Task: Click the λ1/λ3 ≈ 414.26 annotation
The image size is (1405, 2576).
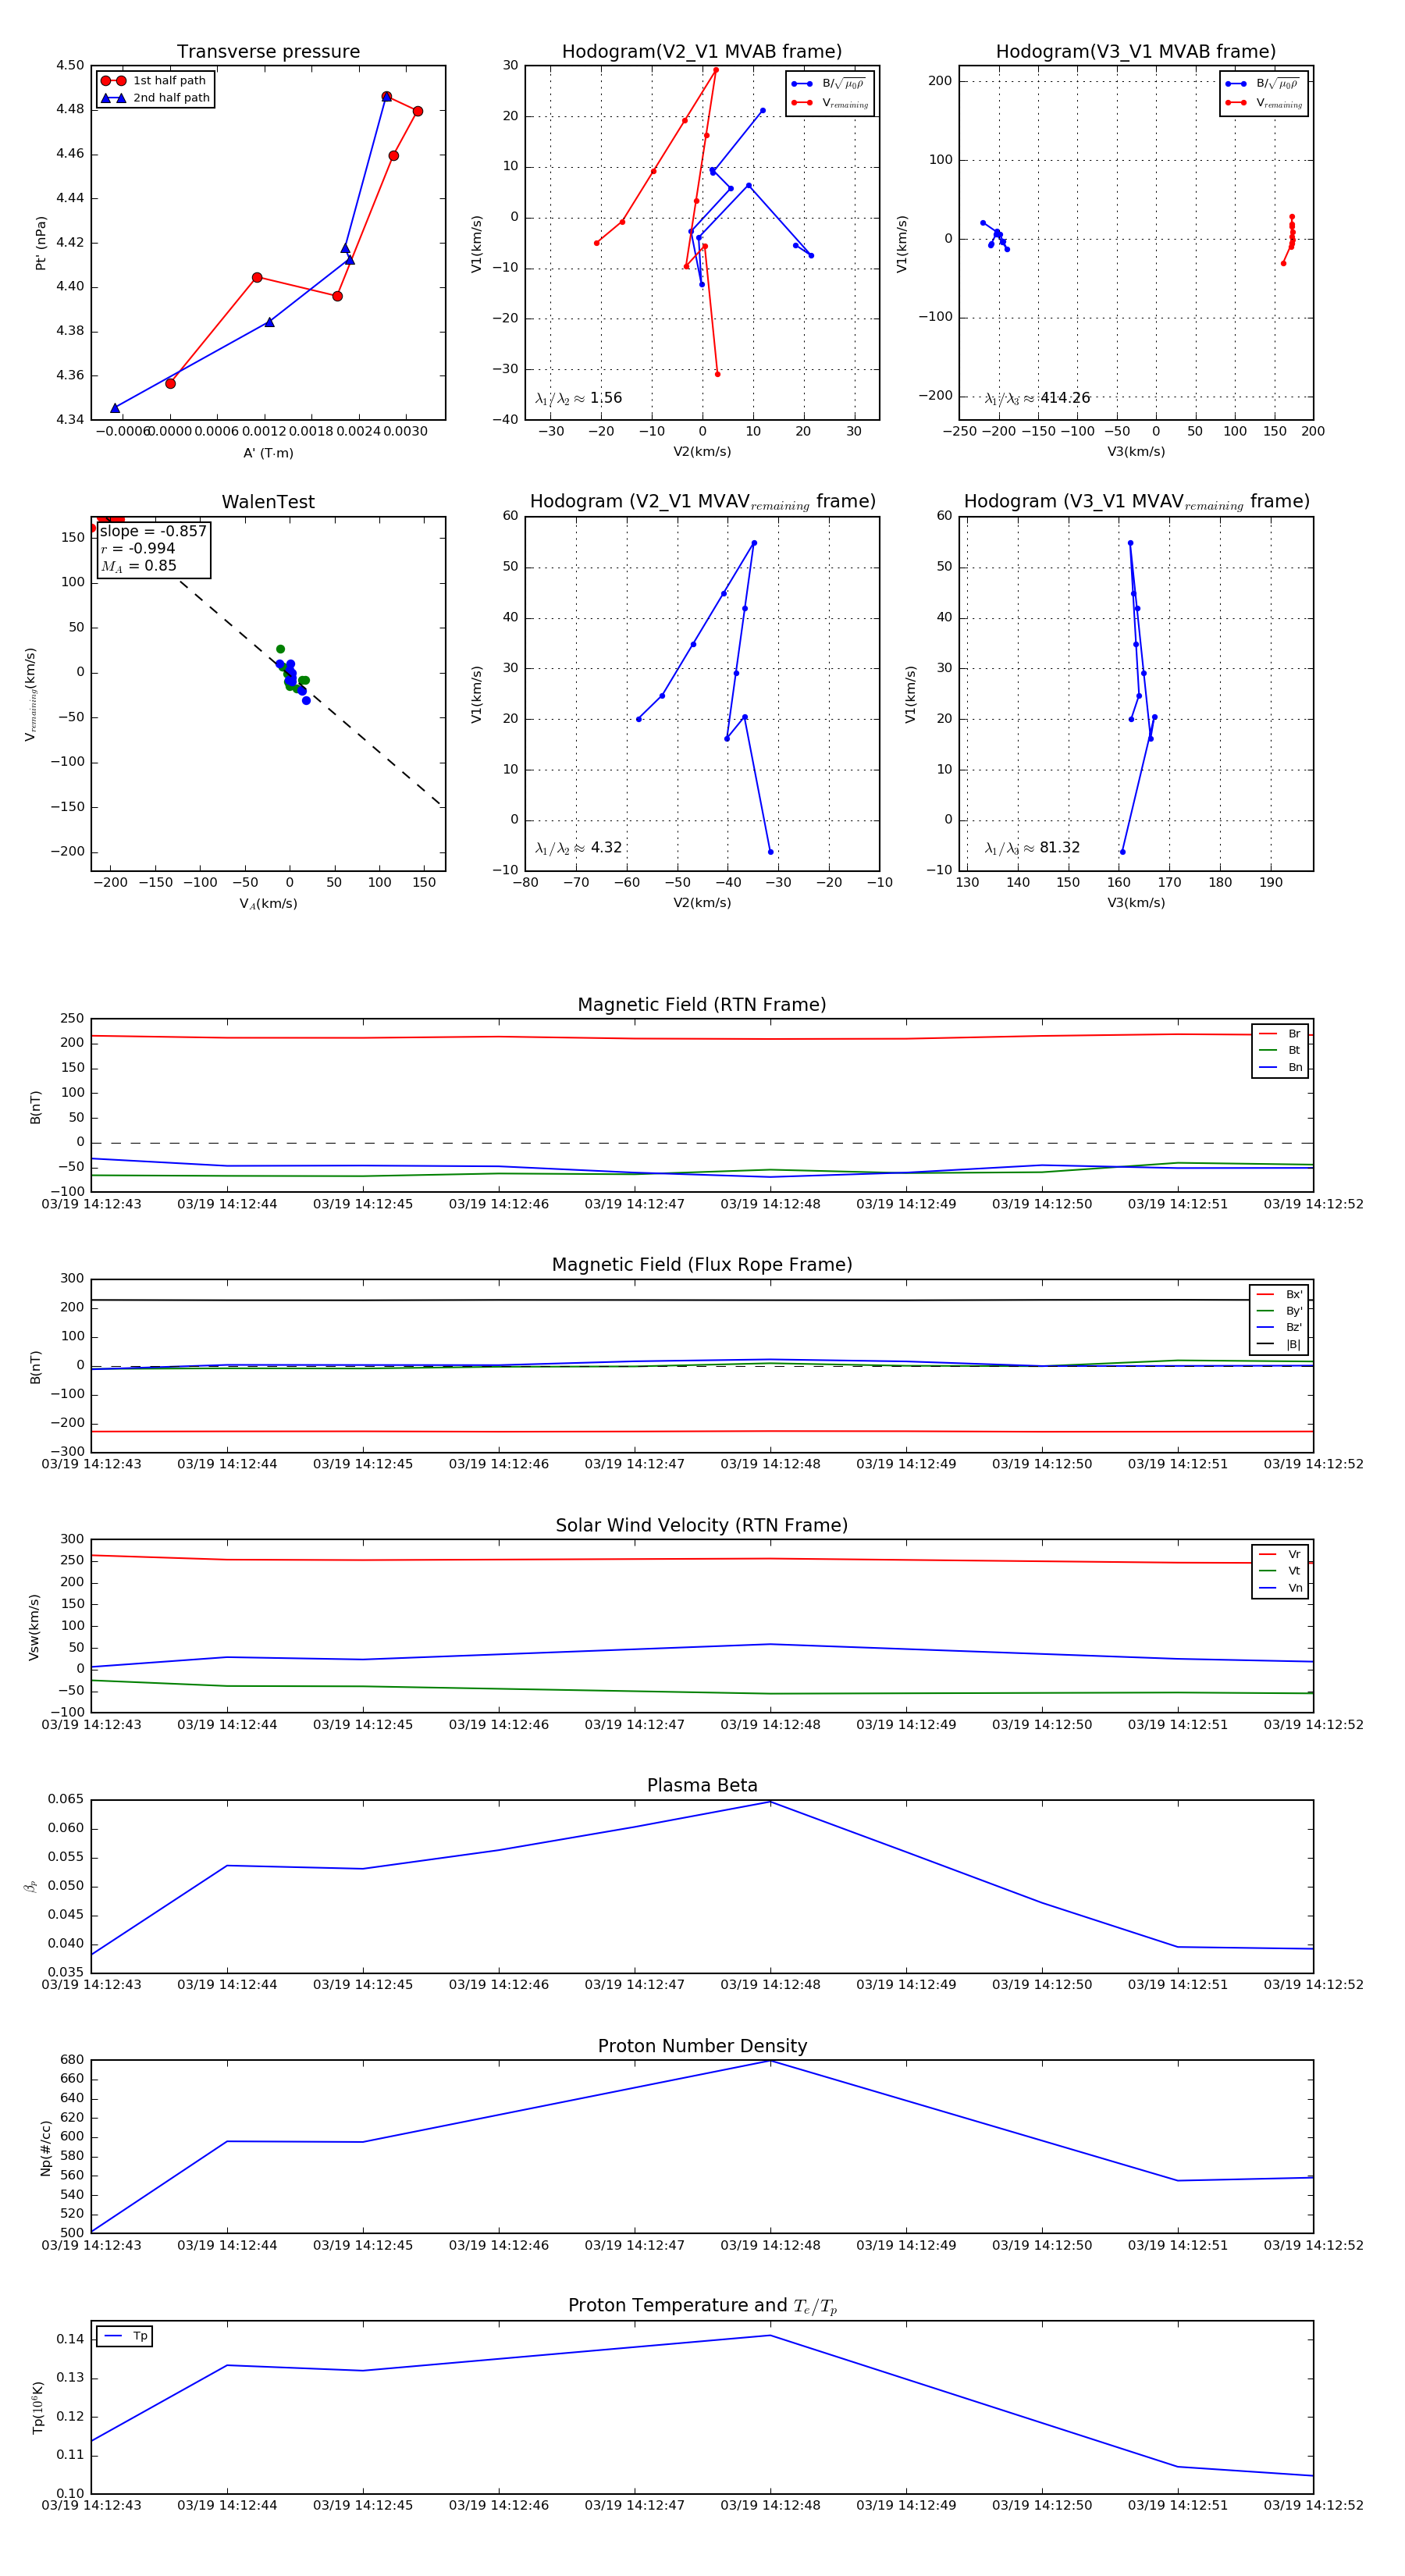Action: pos(1037,398)
